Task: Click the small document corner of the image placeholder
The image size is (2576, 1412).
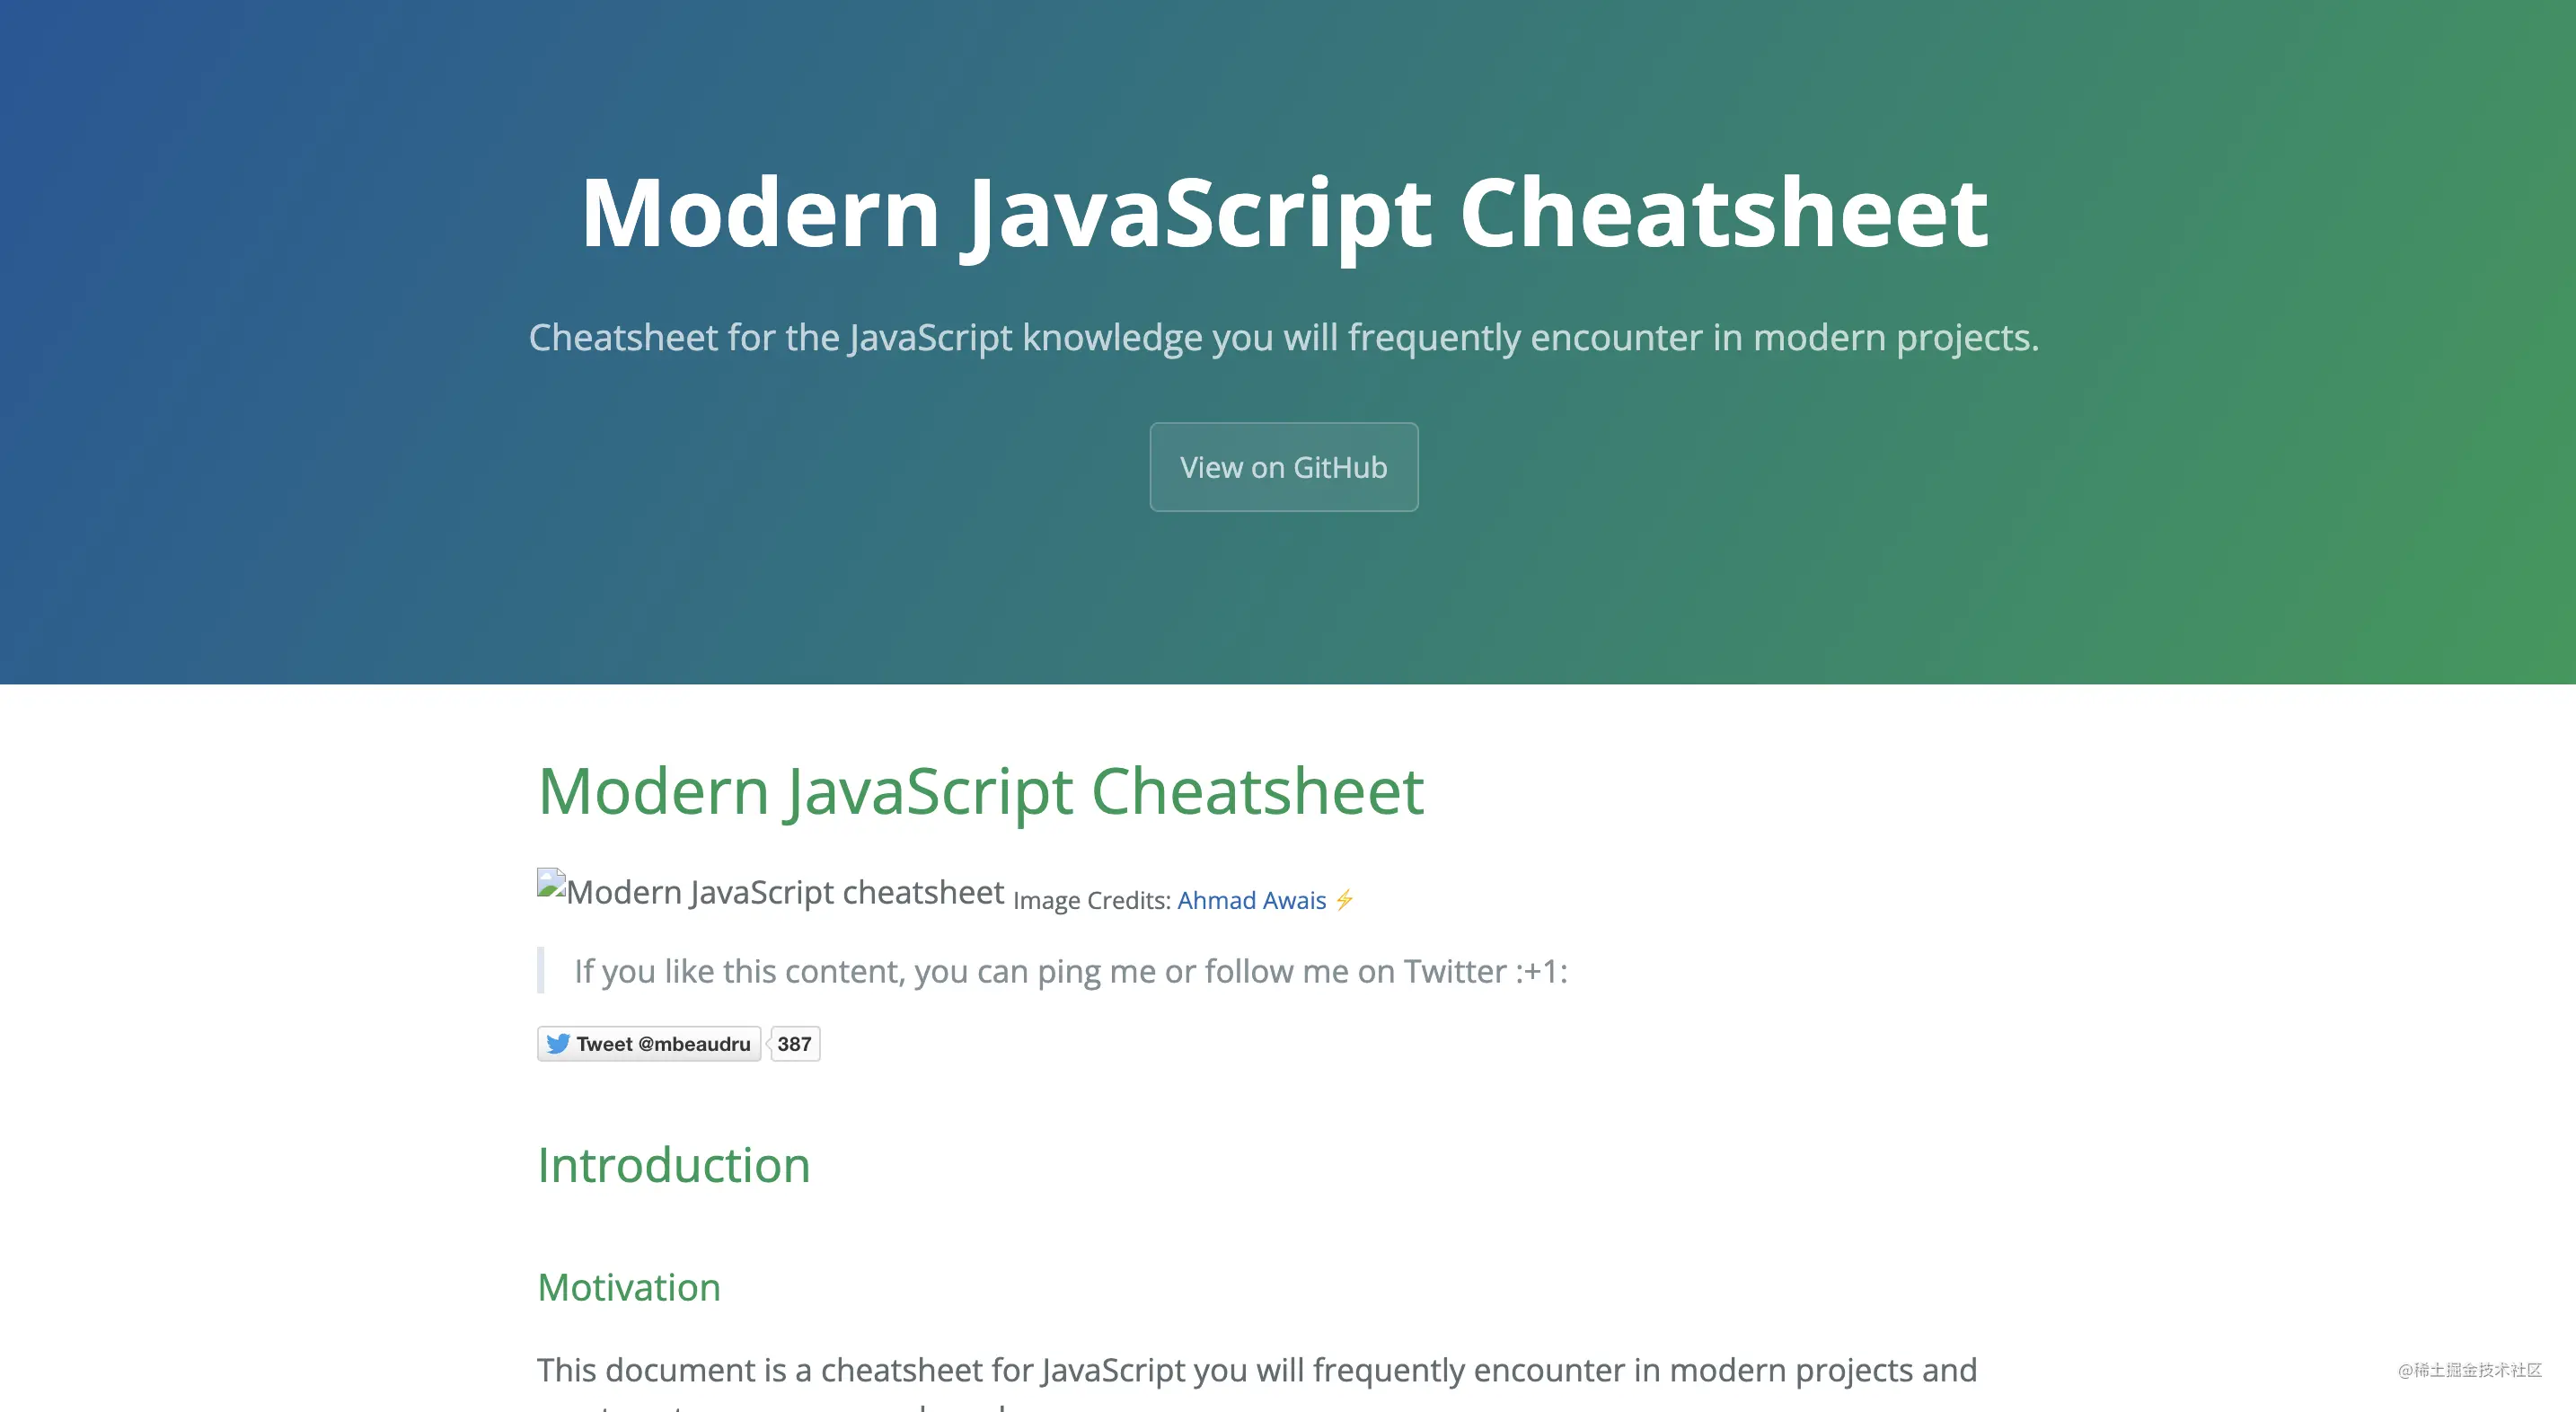Action: point(561,873)
